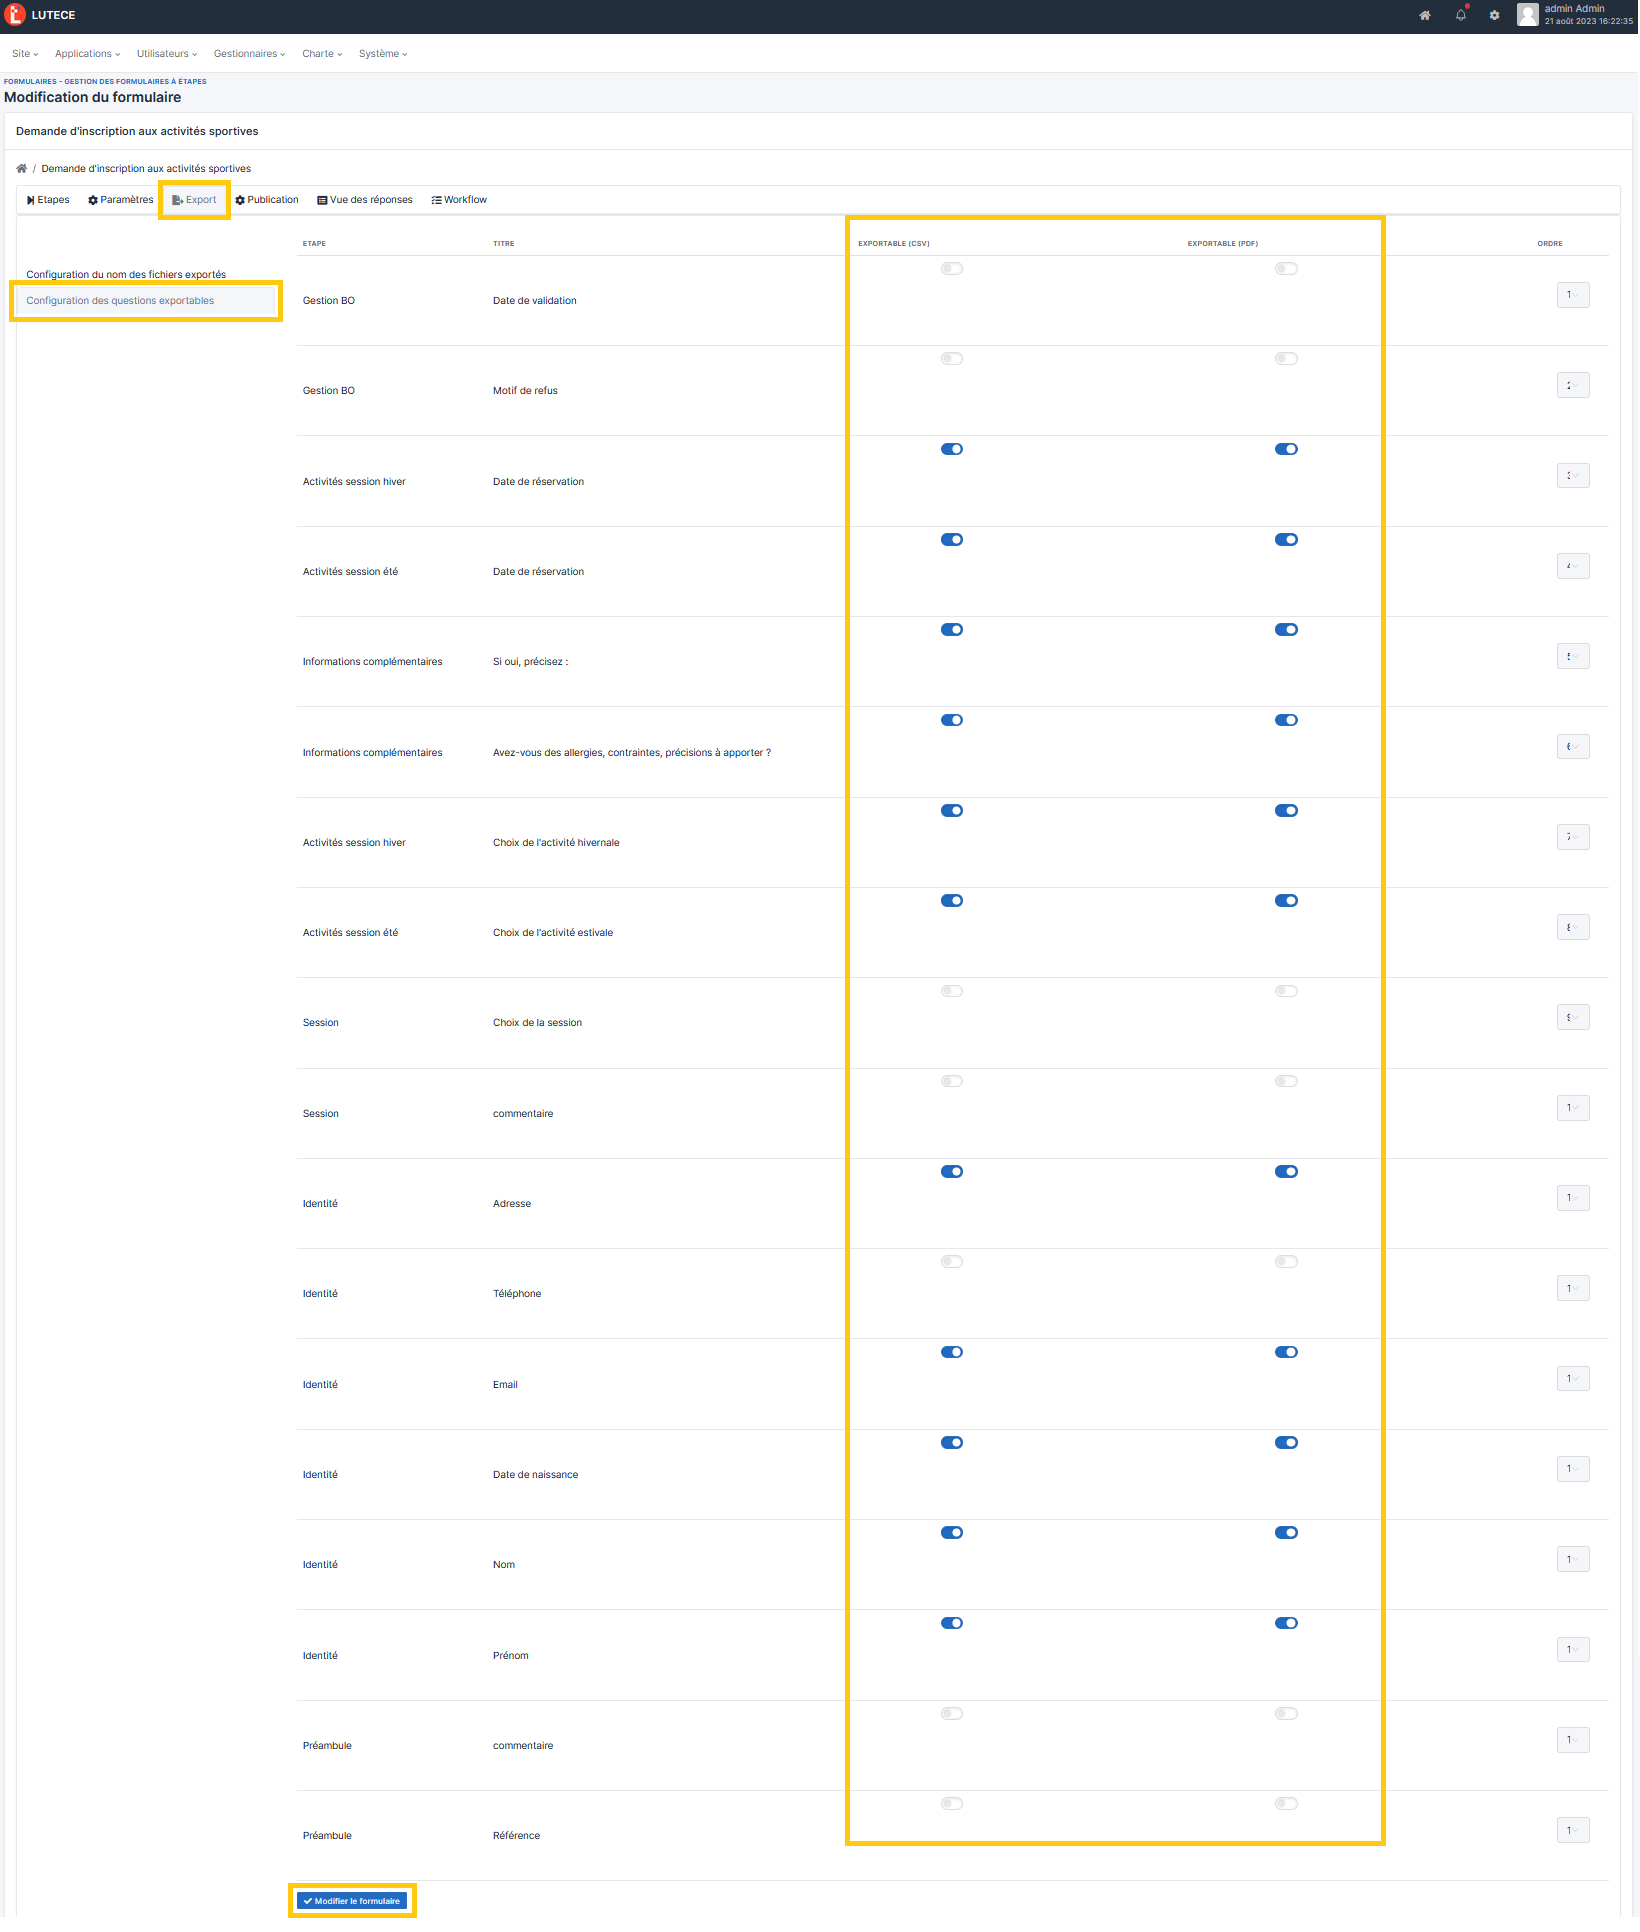Click the breadcrumb home icon
The height and width of the screenshot is (1932, 1640).
[22, 169]
